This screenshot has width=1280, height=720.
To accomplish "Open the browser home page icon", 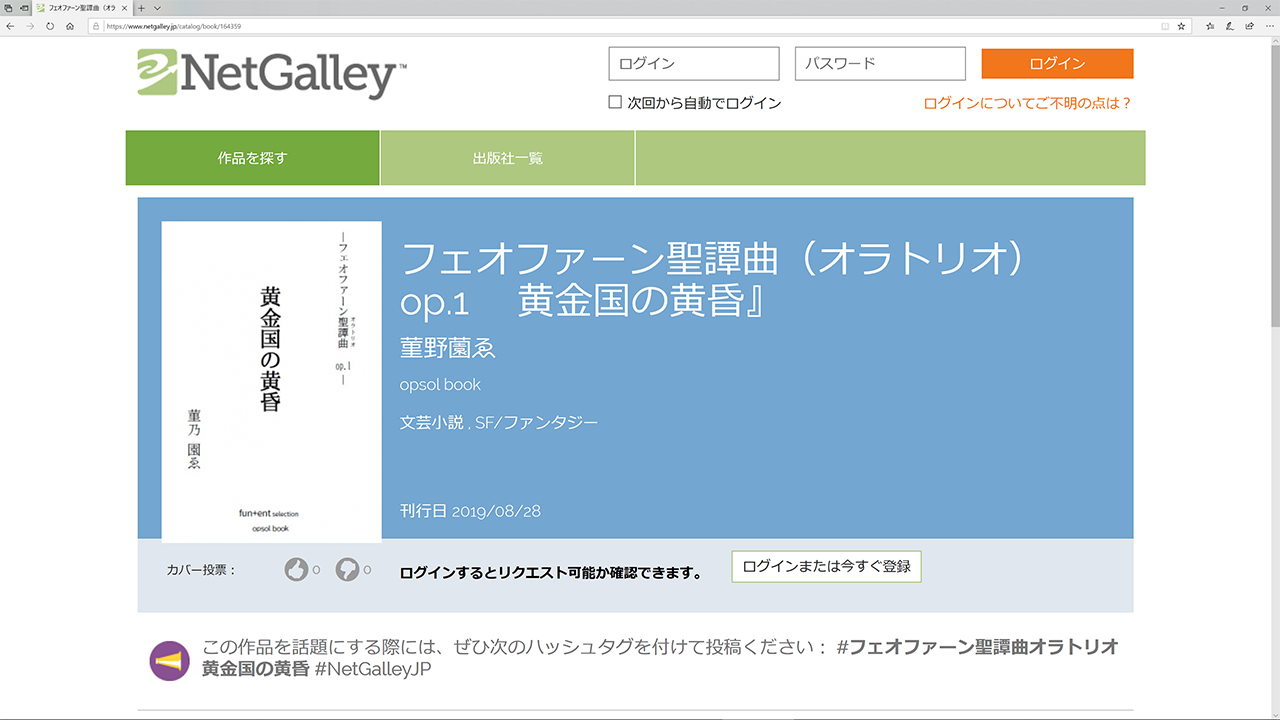I will pos(70,26).
